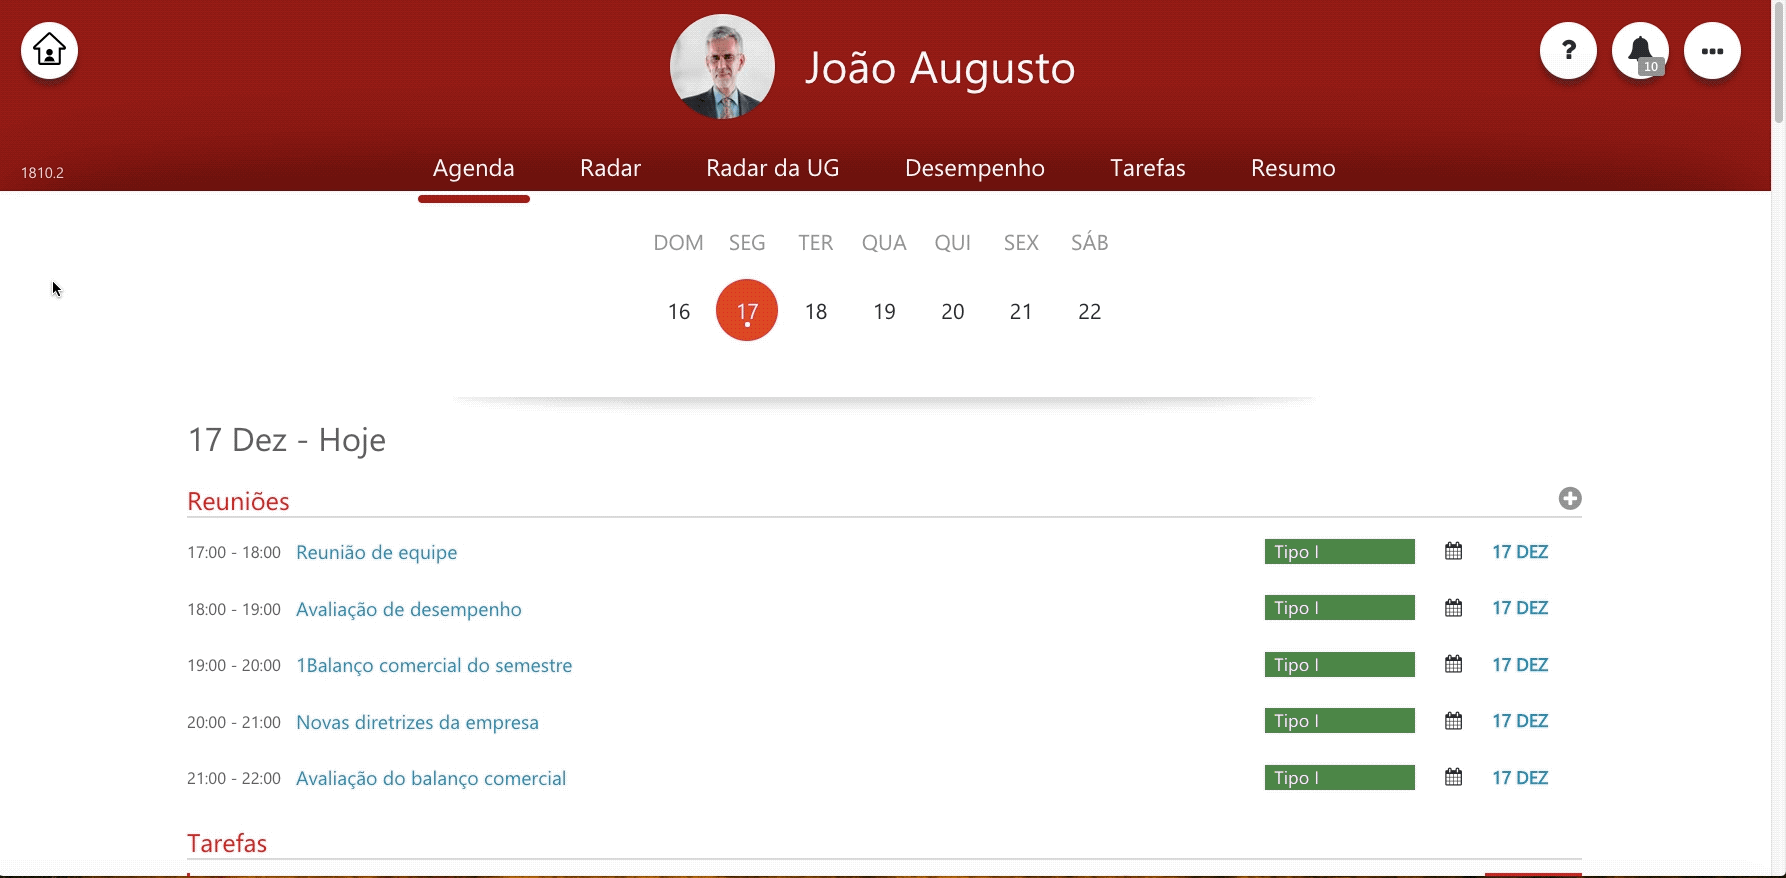Open 1Balanço comercial do semestre meeting
This screenshot has height=878, width=1786.
click(434, 665)
